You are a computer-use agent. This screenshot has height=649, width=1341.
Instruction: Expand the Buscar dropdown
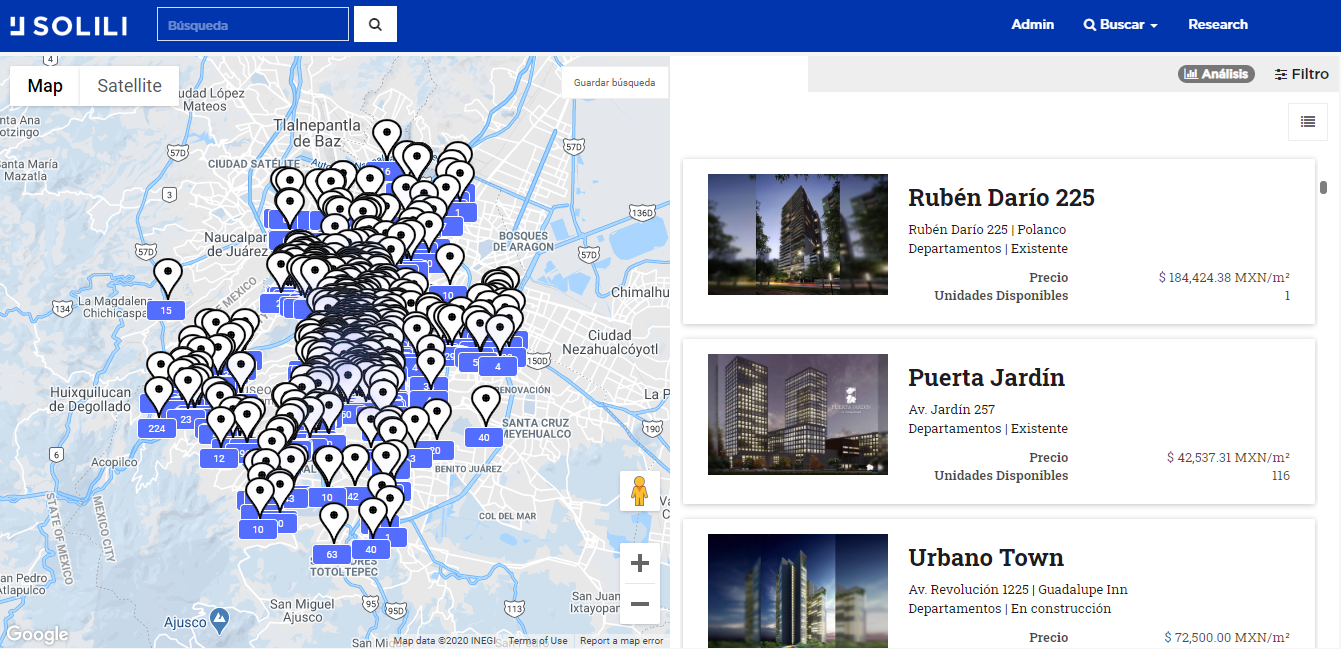(1120, 24)
